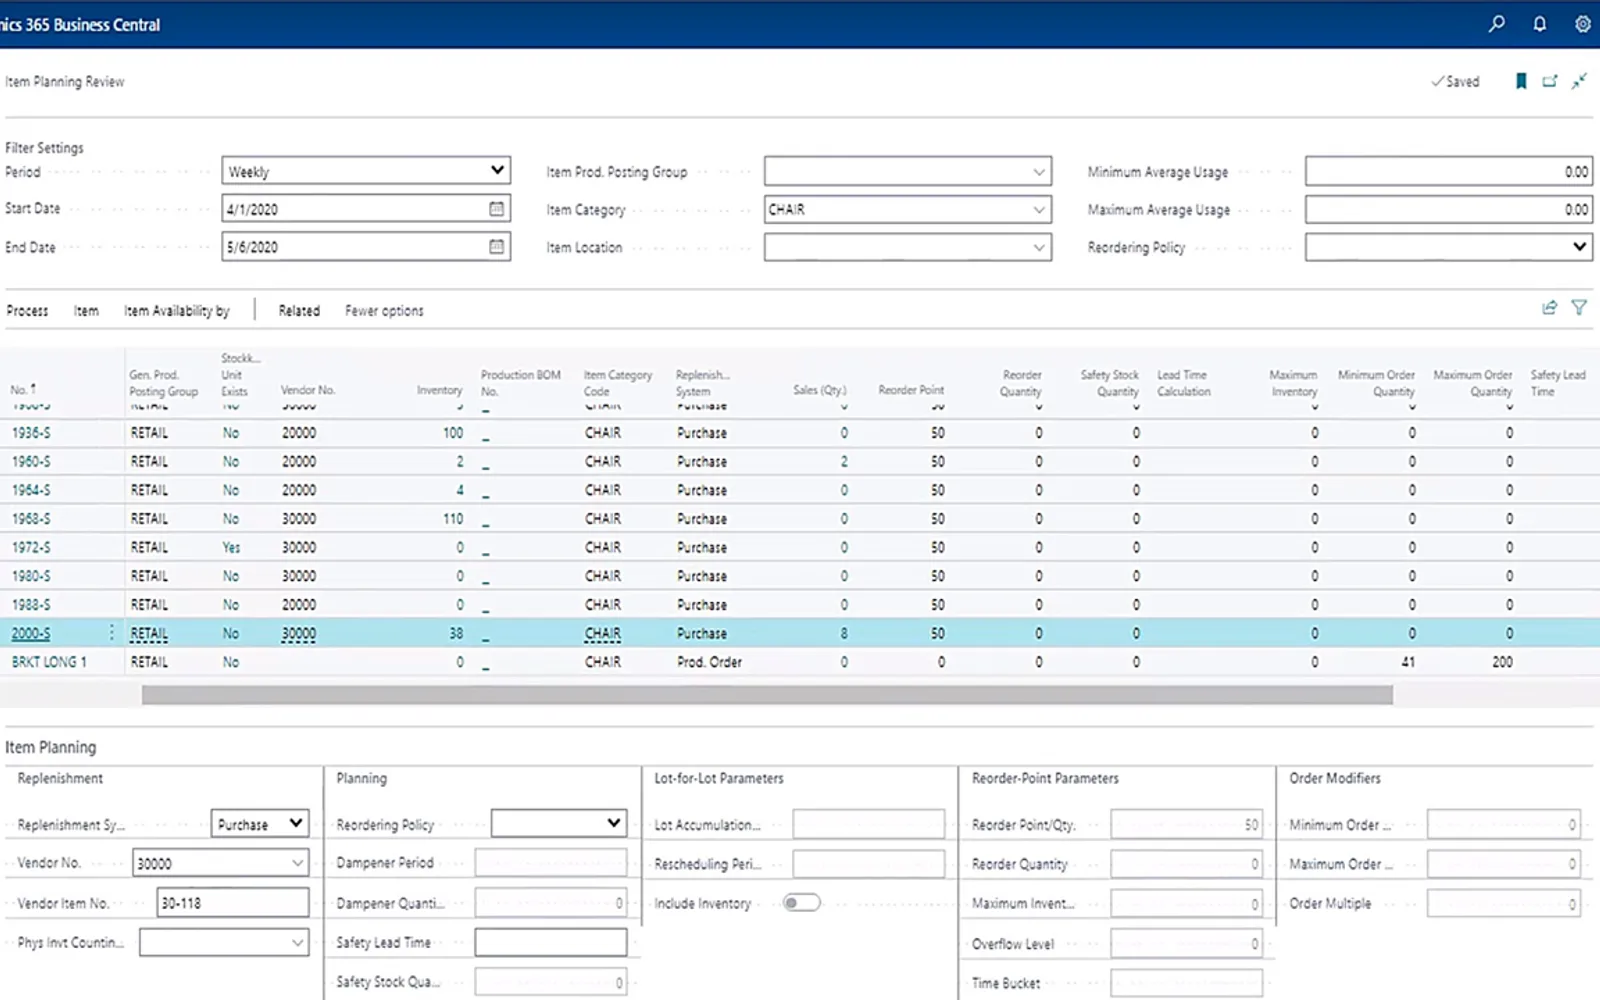Click the bookmark icon beside Saved
Screen dimensions: 1600x1000
(x=1521, y=81)
